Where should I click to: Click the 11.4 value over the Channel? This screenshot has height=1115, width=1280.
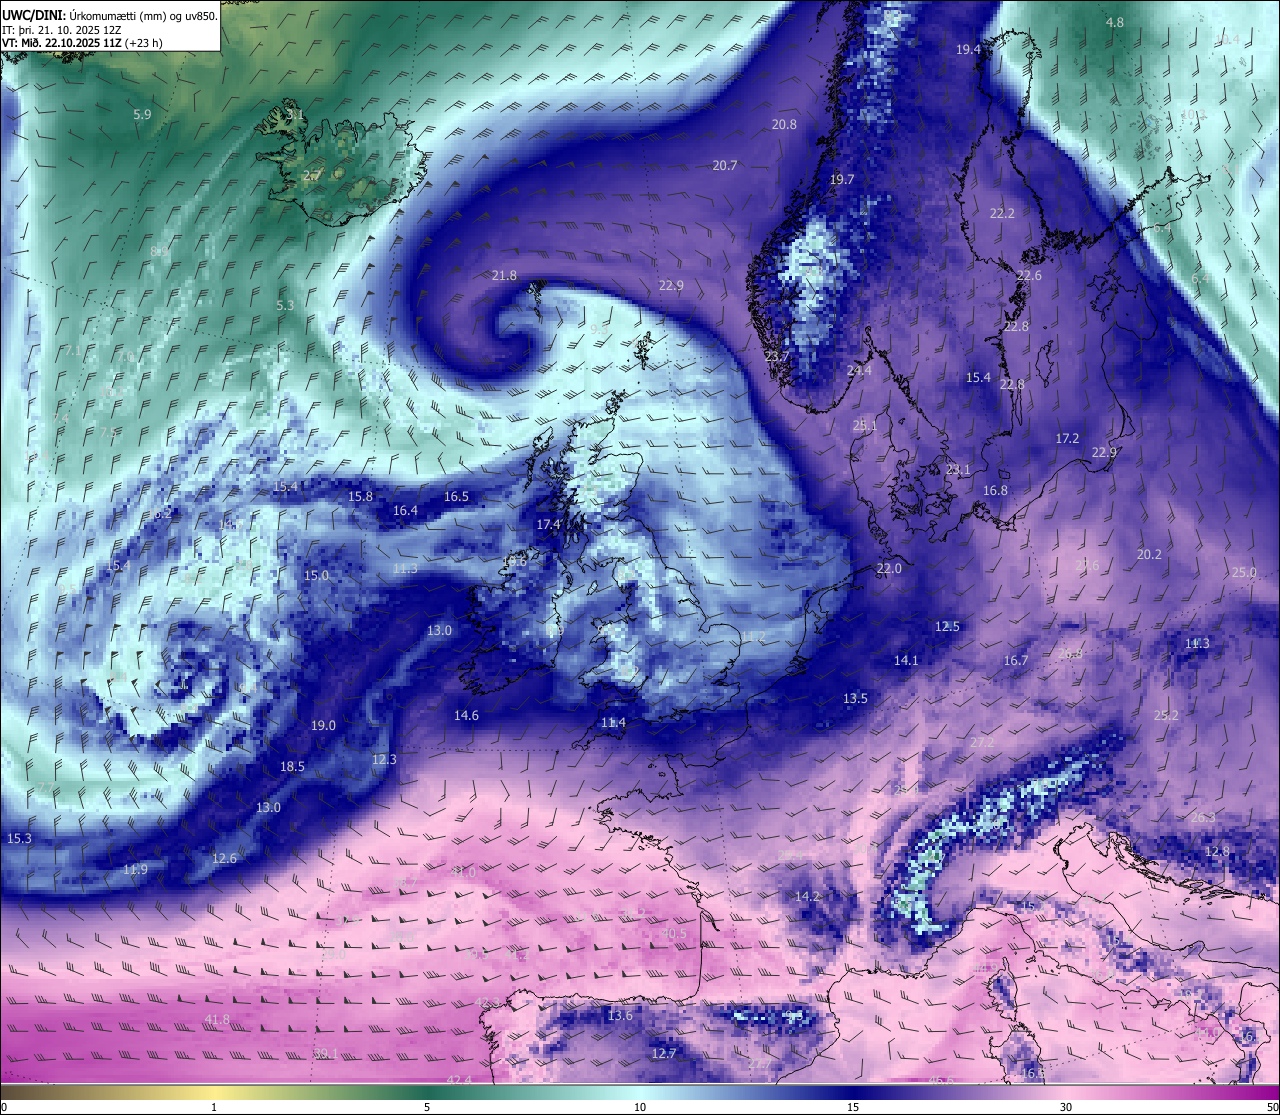pyautogui.click(x=613, y=722)
